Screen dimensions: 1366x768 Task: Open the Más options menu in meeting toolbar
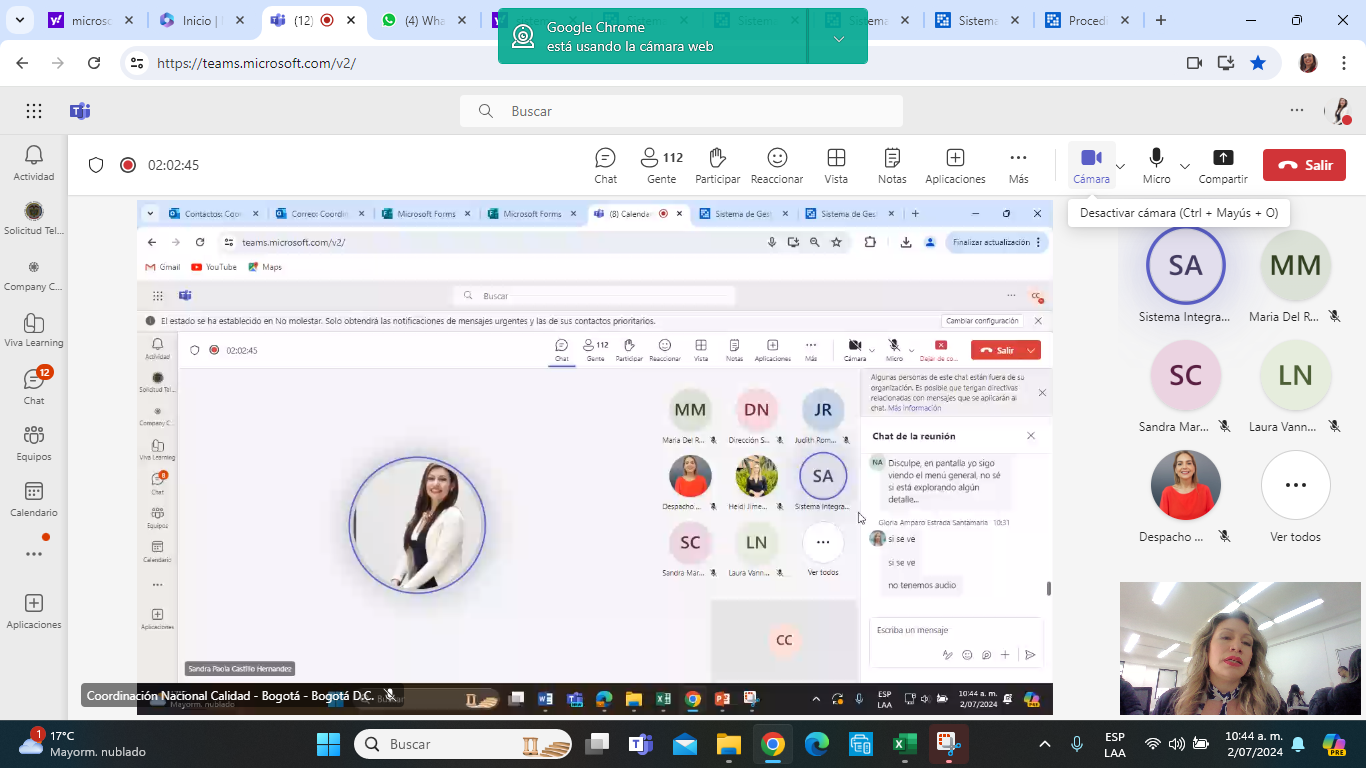(x=1018, y=166)
